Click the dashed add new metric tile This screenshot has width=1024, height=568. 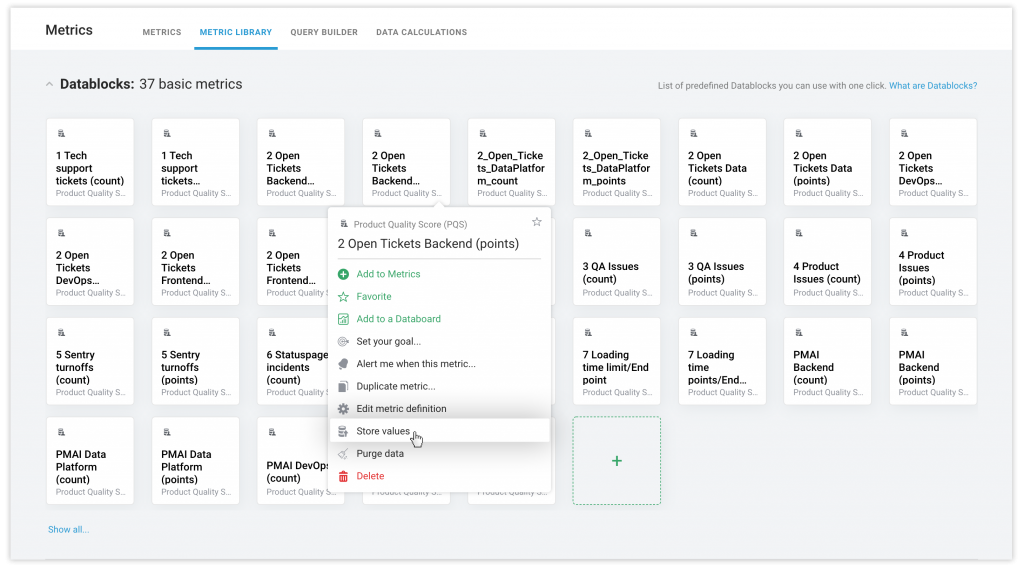(x=616, y=460)
